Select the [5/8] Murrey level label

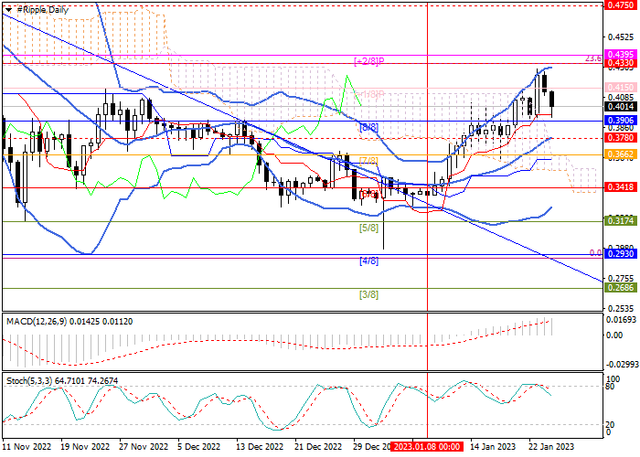[368, 228]
